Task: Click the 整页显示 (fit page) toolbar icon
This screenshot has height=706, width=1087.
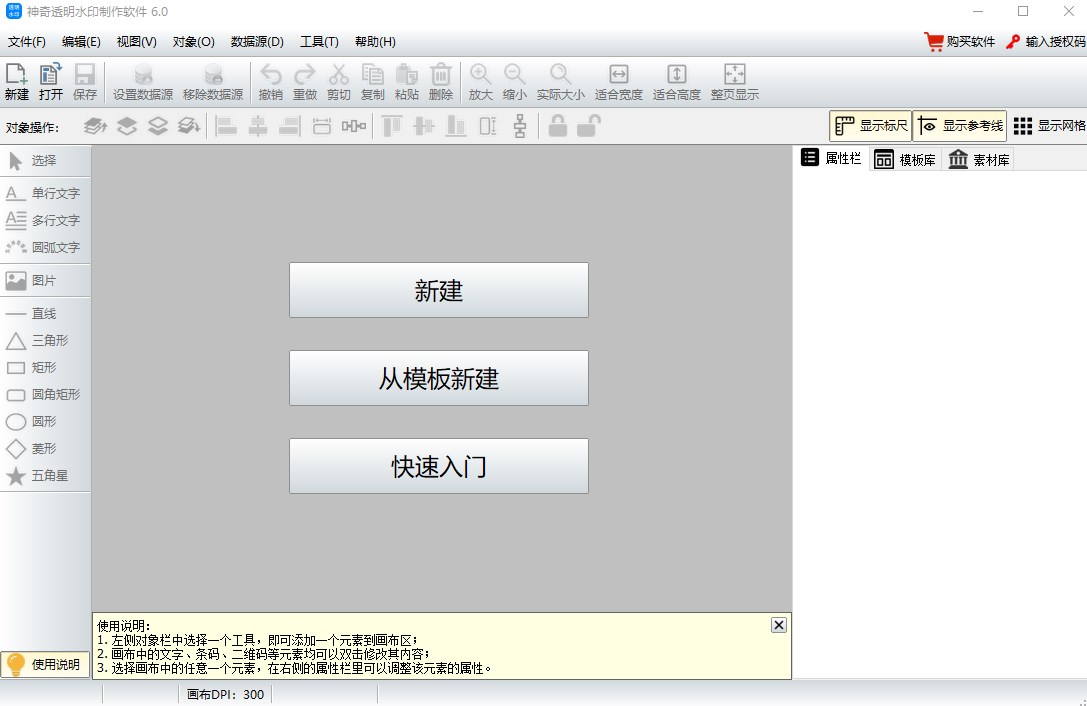Action: point(735,80)
